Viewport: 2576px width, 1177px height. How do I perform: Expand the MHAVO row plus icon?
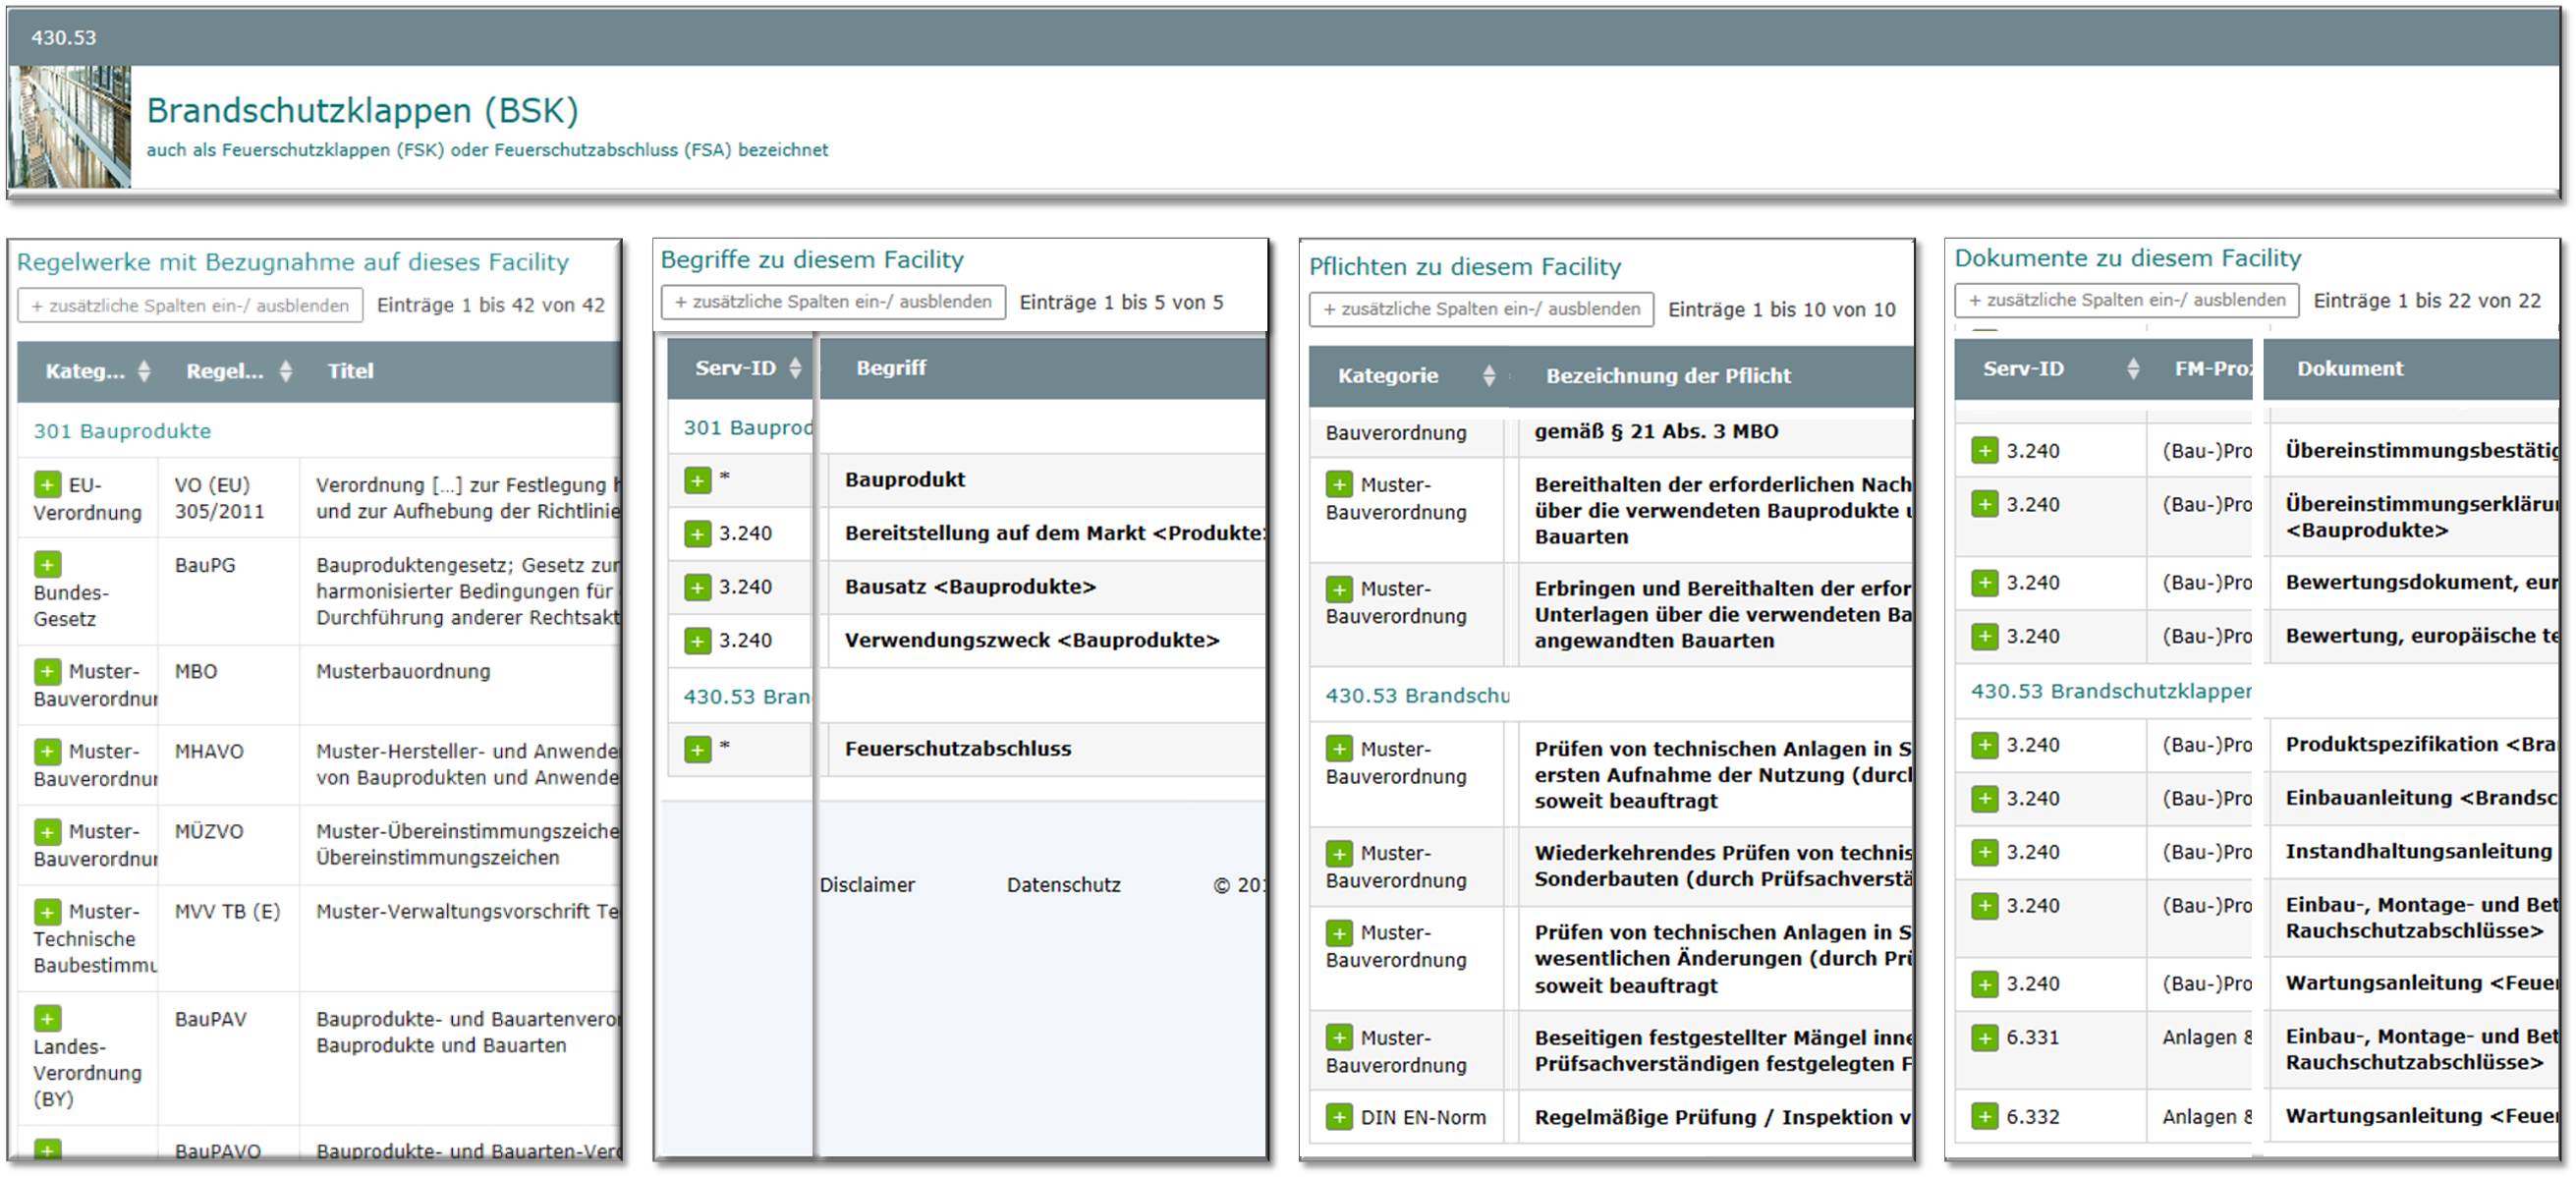[x=47, y=751]
